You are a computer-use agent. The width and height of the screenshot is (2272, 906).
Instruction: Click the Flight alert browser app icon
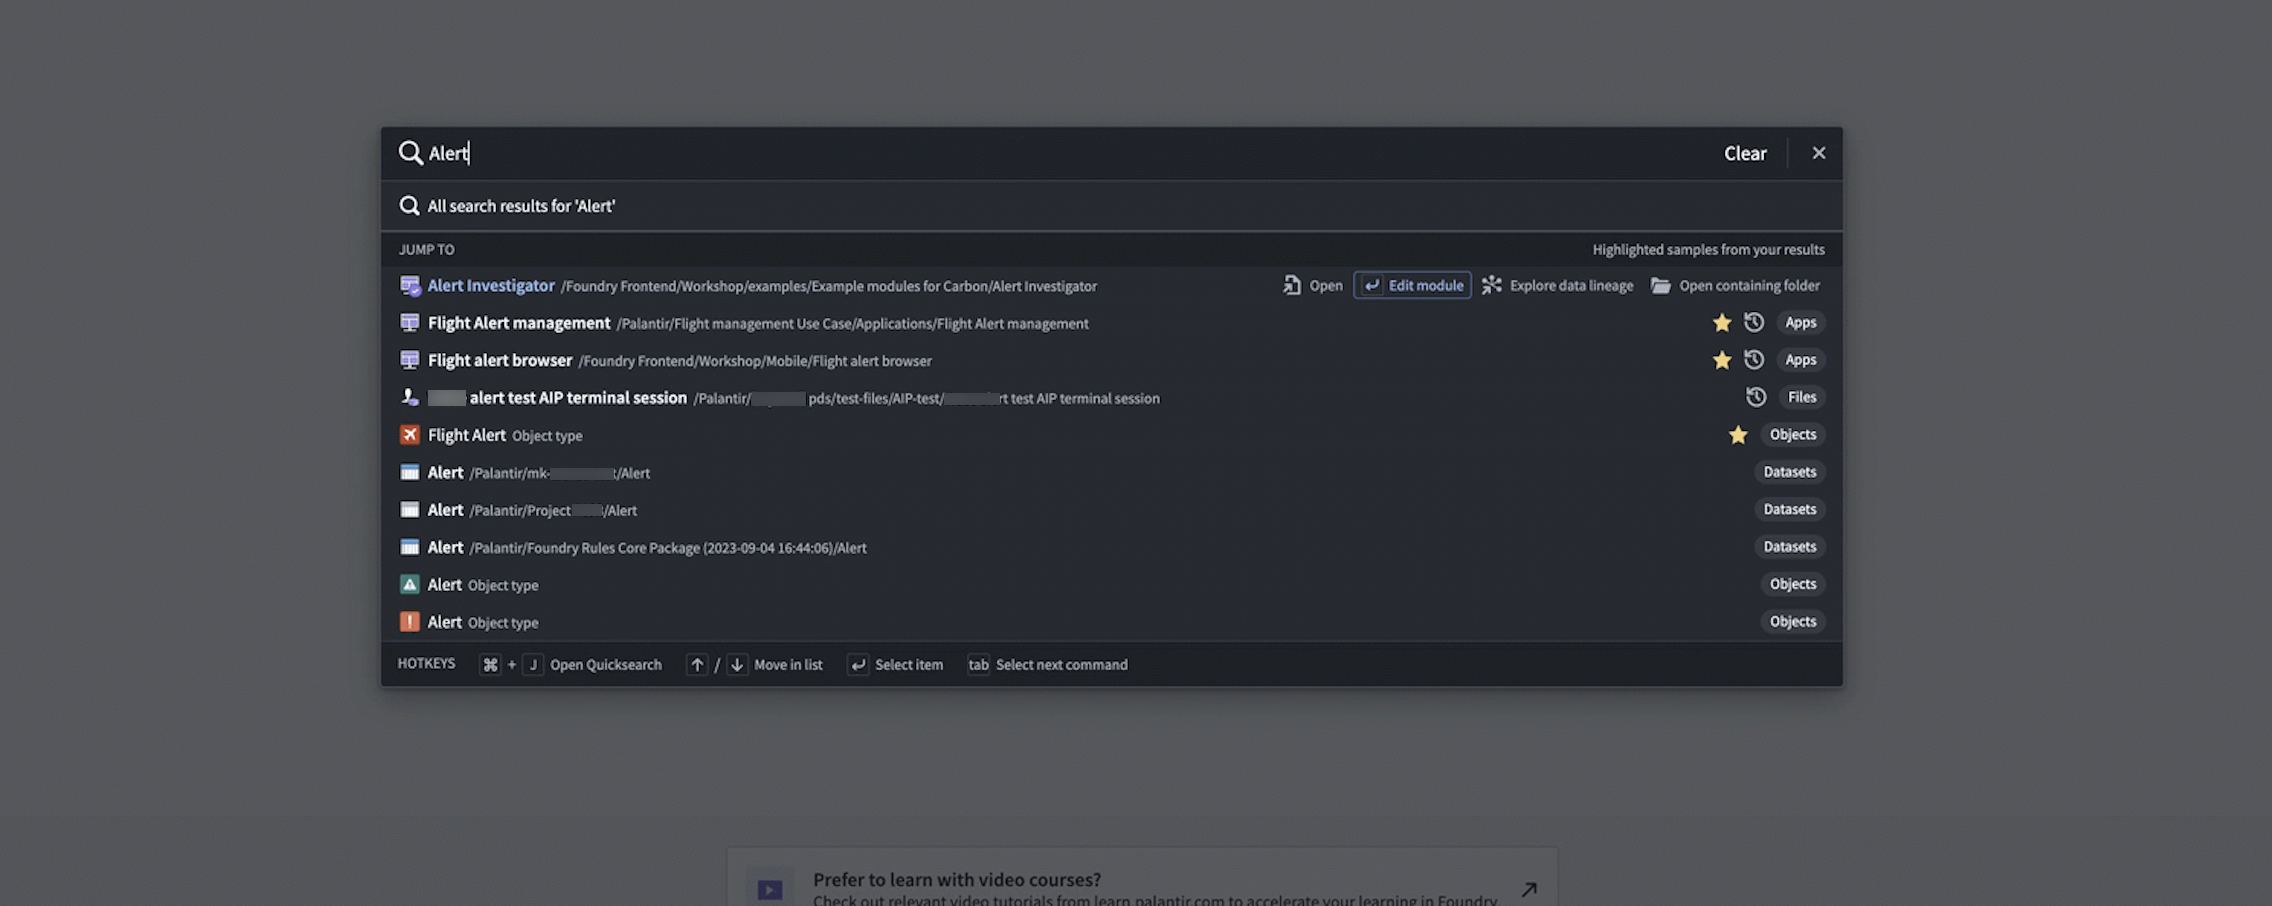point(410,360)
